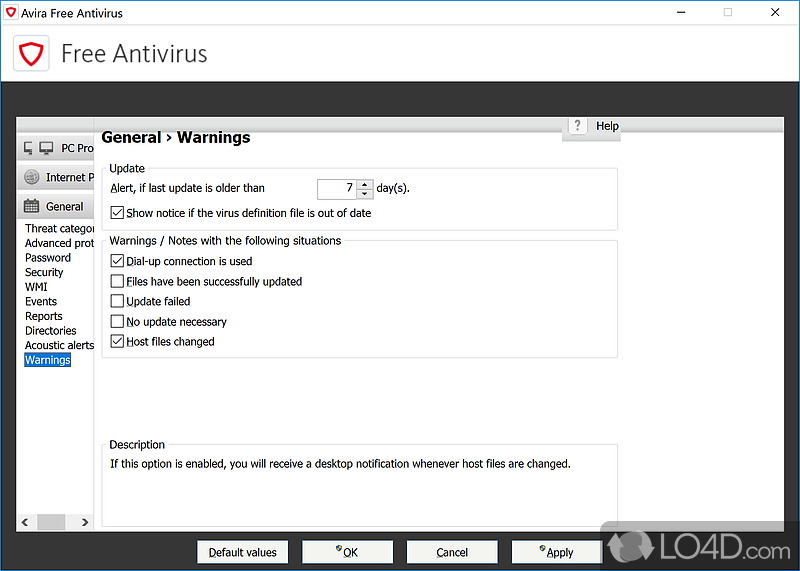Viewport: 800px width, 571px height.
Task: Click the Cancel button
Action: (x=452, y=552)
